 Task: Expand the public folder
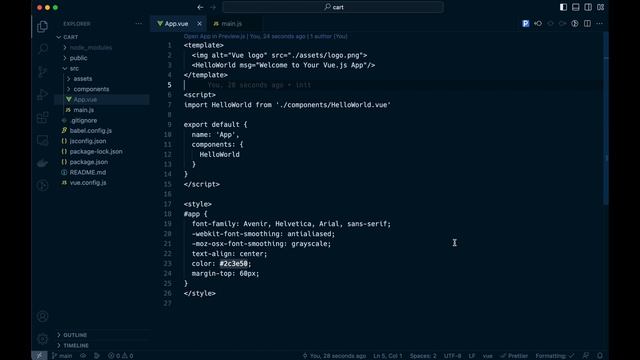pos(102,58)
